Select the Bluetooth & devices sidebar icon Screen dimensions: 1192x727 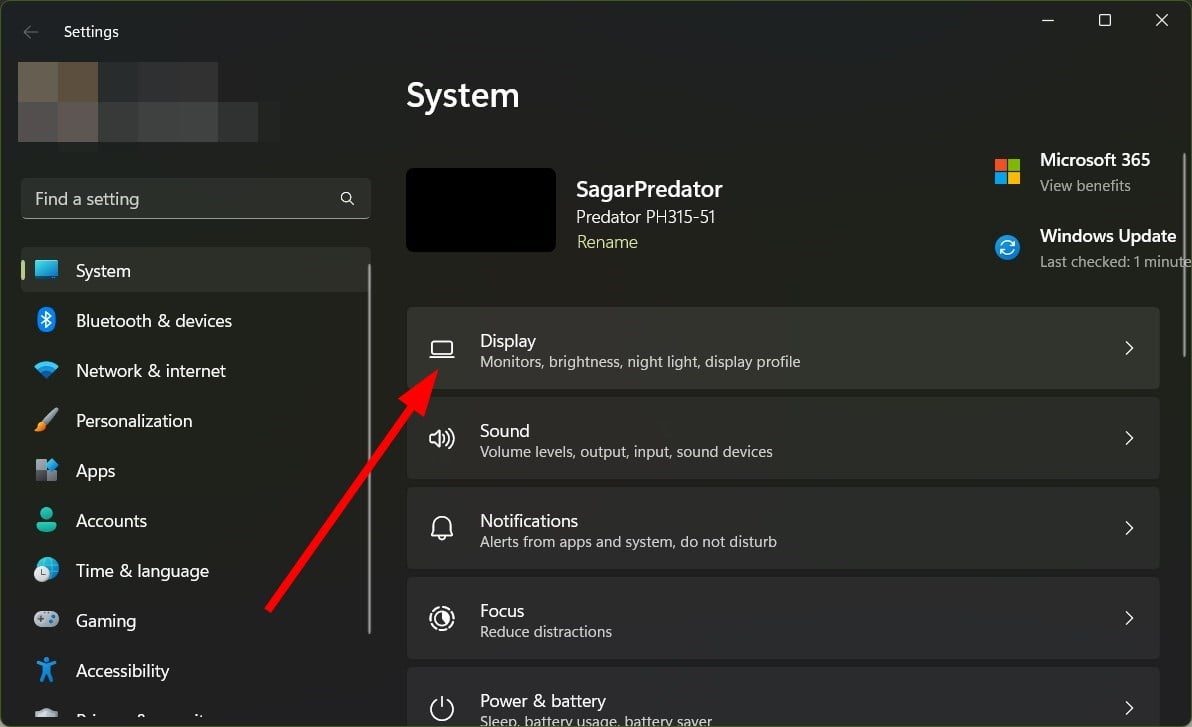(46, 320)
